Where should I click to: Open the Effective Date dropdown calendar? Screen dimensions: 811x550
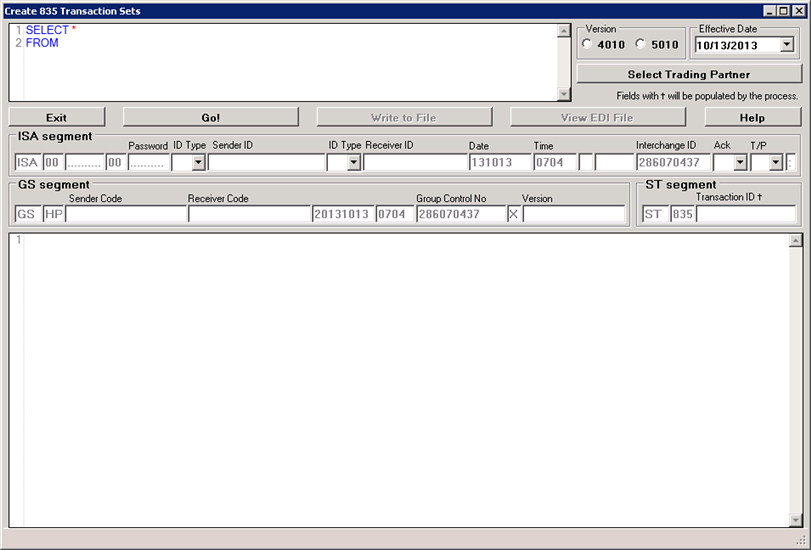point(787,44)
